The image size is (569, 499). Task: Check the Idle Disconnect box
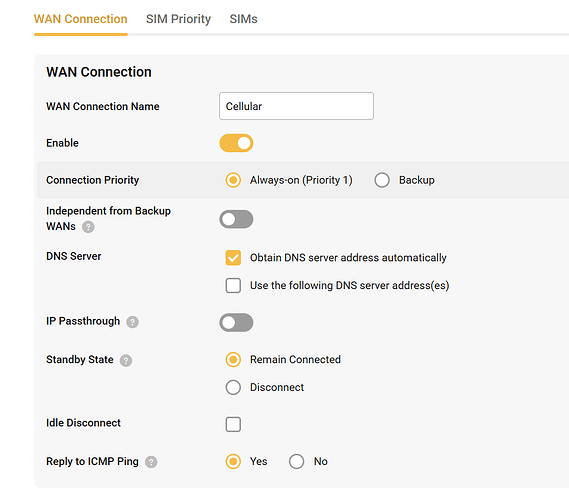(x=233, y=424)
